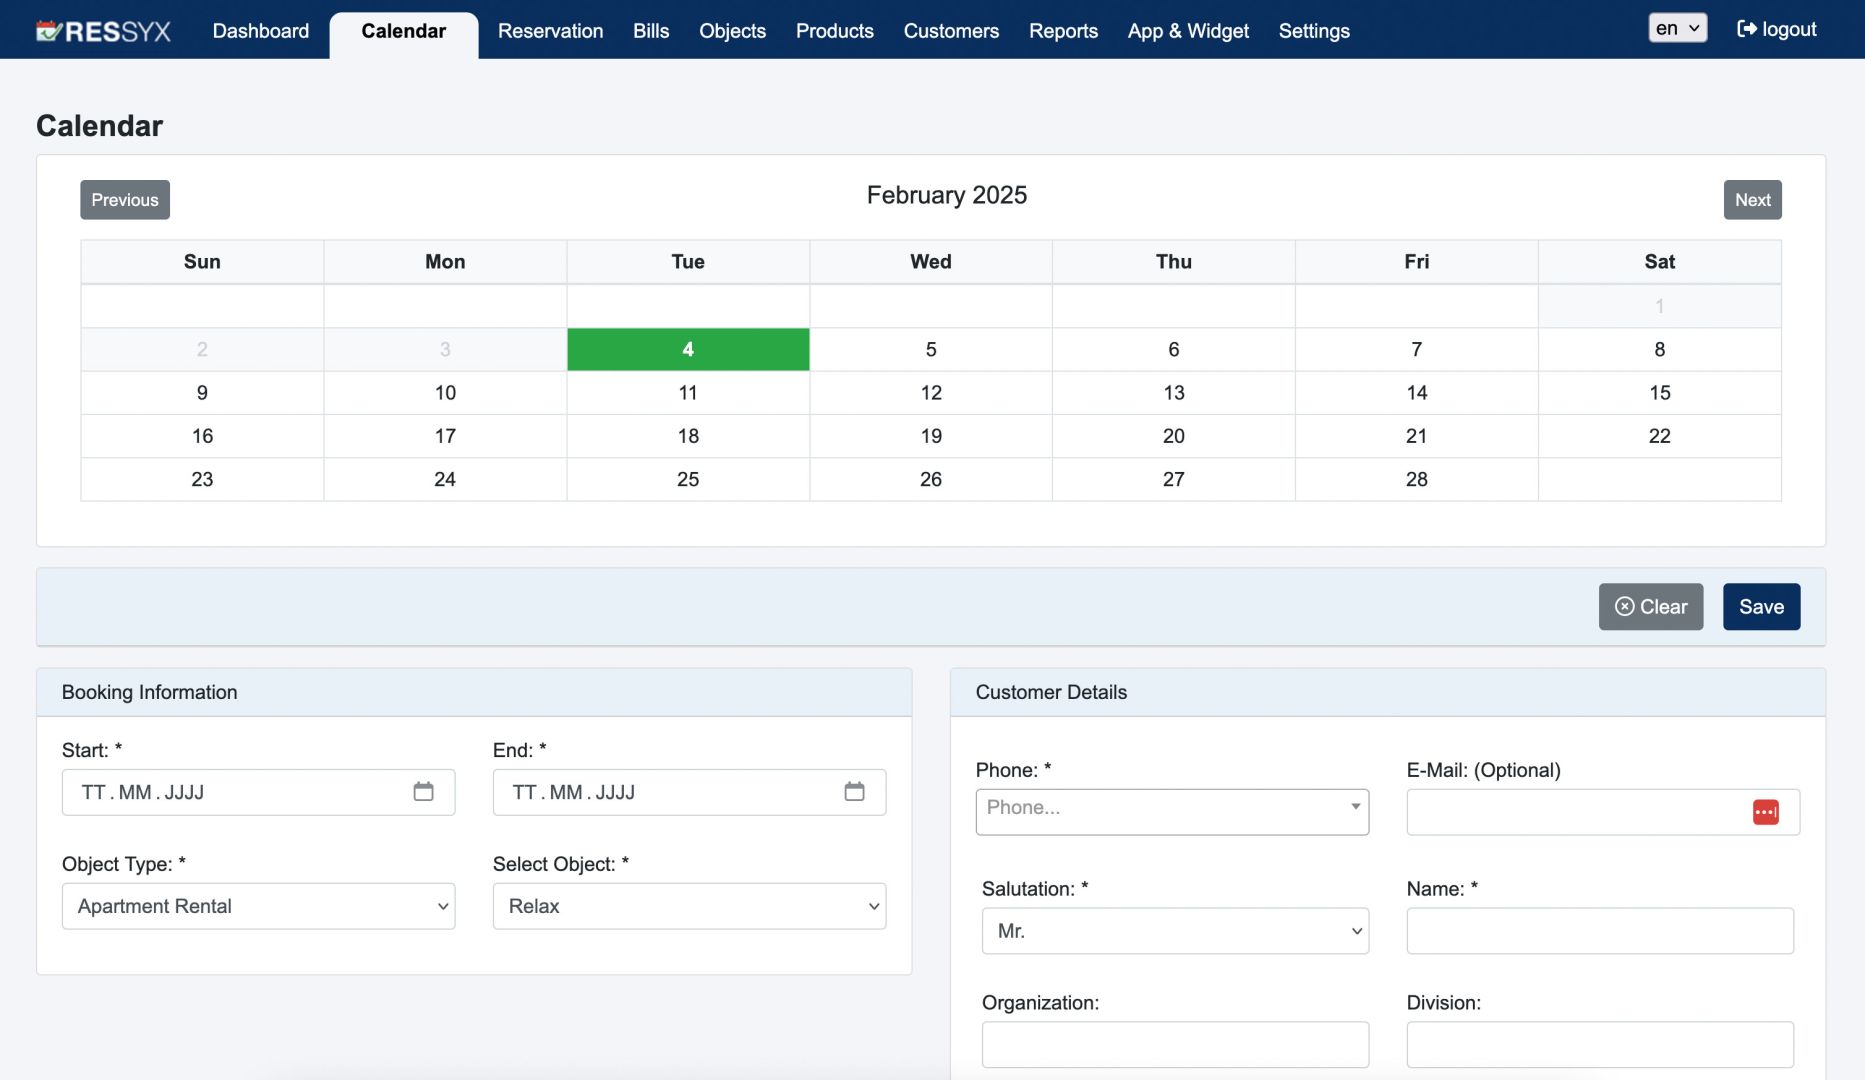Pick February 14 on the calendar
Viewport: 1865px width, 1080px height.
pos(1416,393)
